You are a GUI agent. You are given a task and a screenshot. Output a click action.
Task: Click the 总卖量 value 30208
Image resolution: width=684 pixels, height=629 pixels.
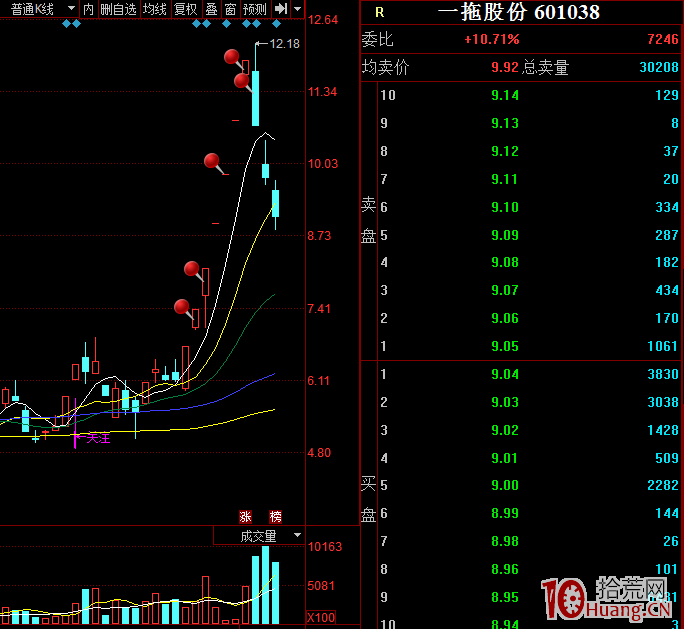pyautogui.click(x=659, y=67)
